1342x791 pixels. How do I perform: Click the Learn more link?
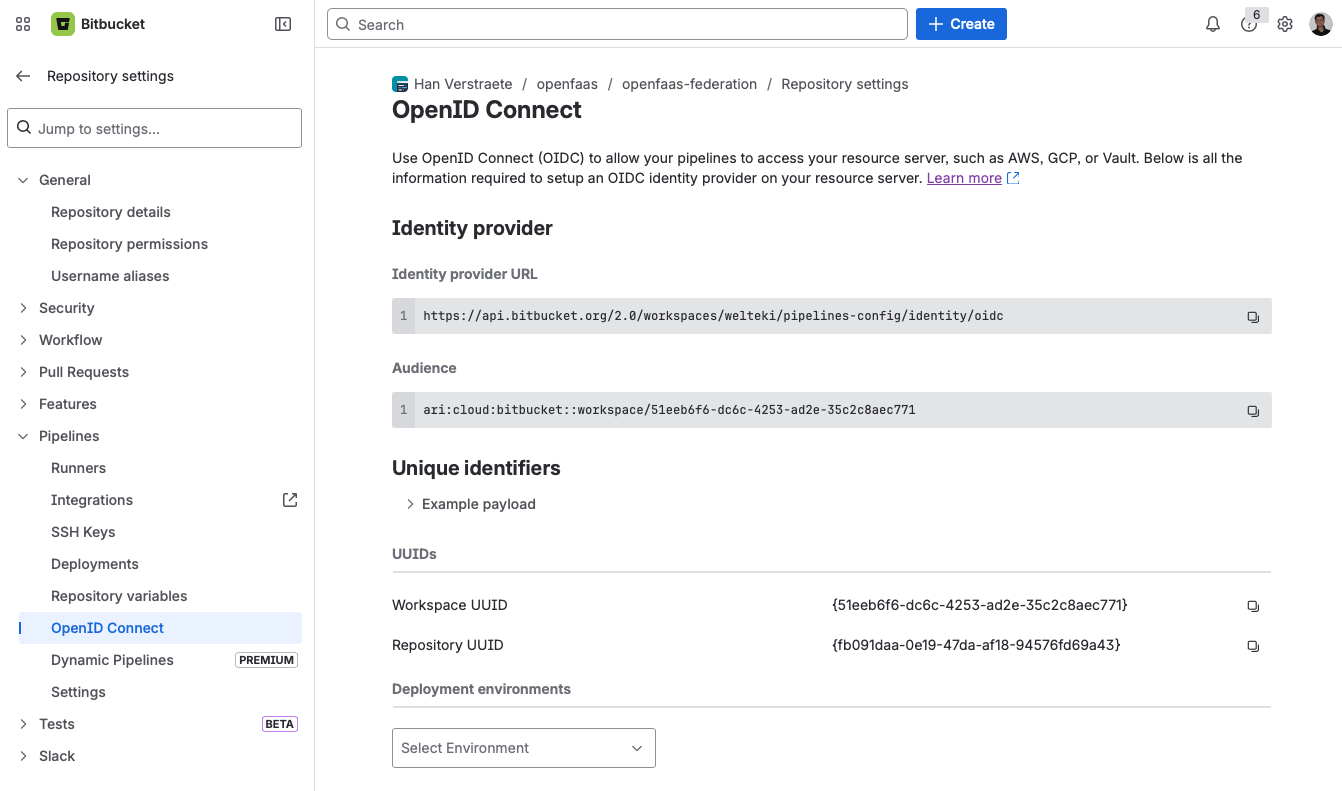(964, 177)
